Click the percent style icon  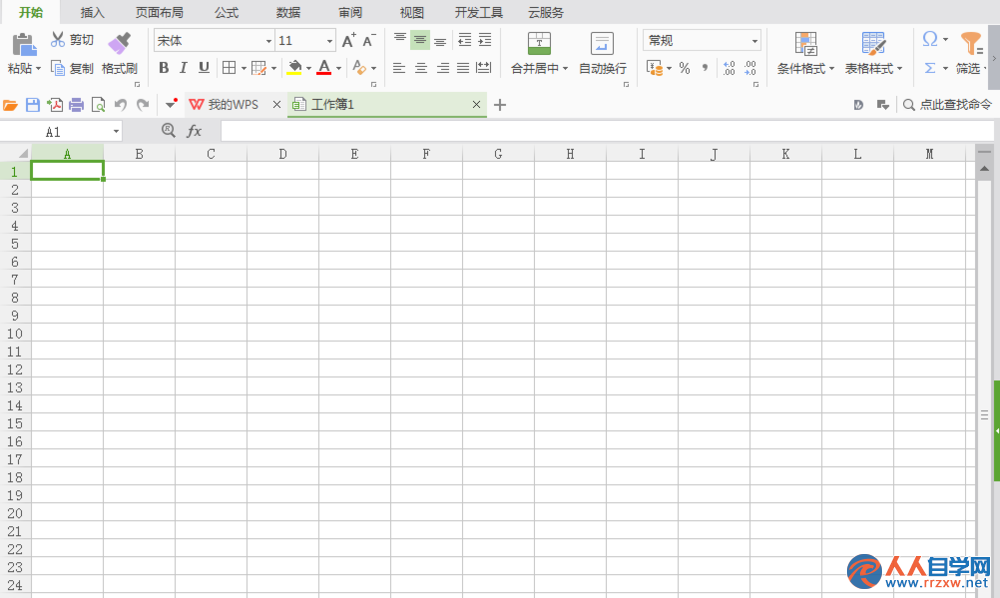tap(684, 68)
